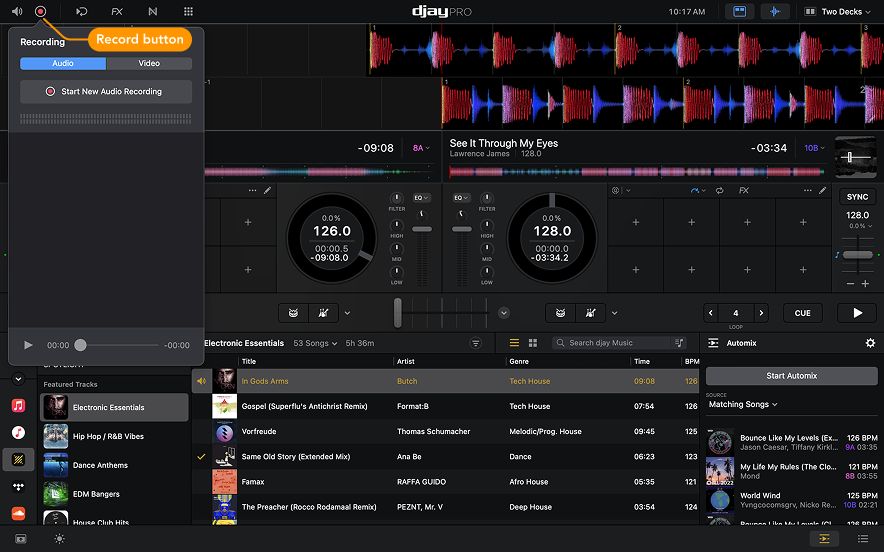
Task: Click the volume speaker icon in top bar
Action: coord(17,11)
